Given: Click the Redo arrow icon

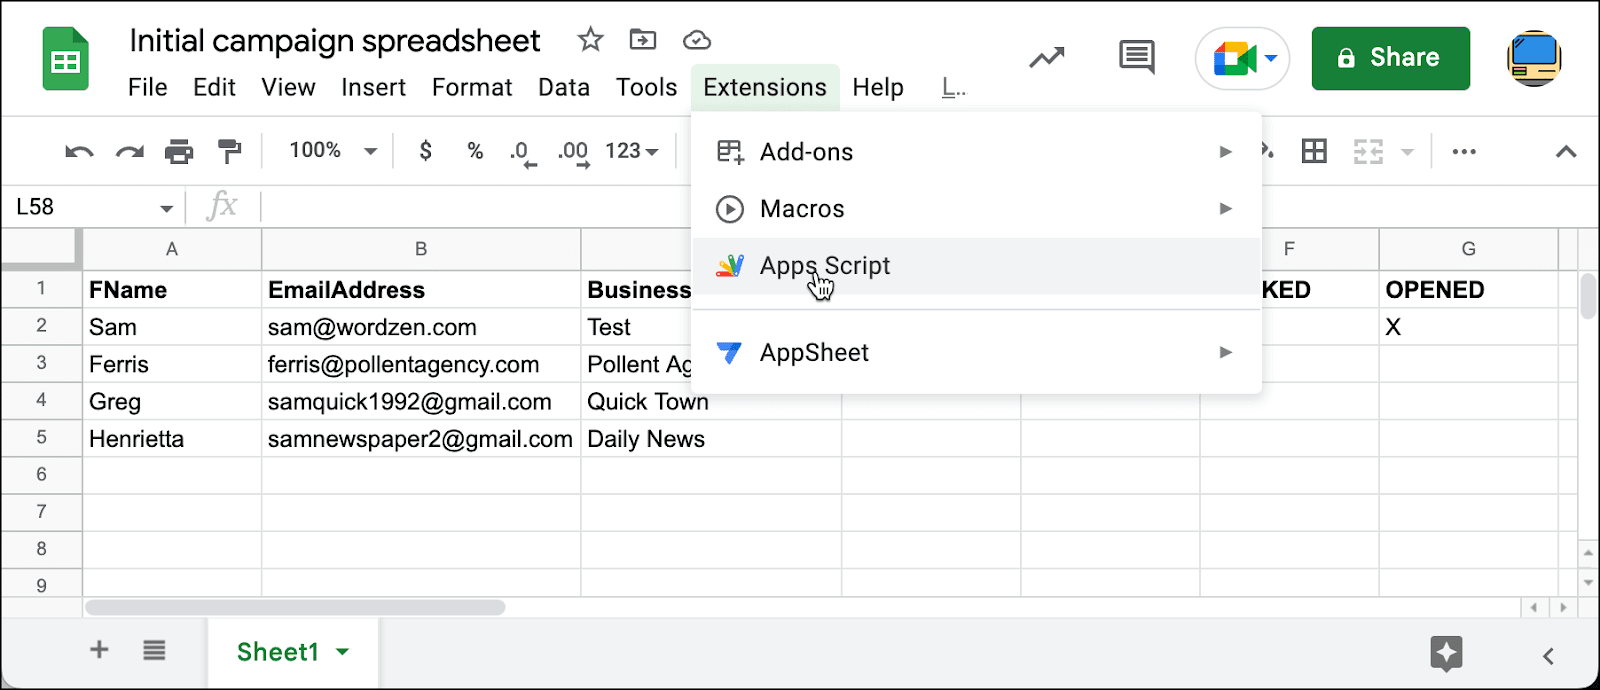Looking at the screenshot, I should [x=130, y=152].
